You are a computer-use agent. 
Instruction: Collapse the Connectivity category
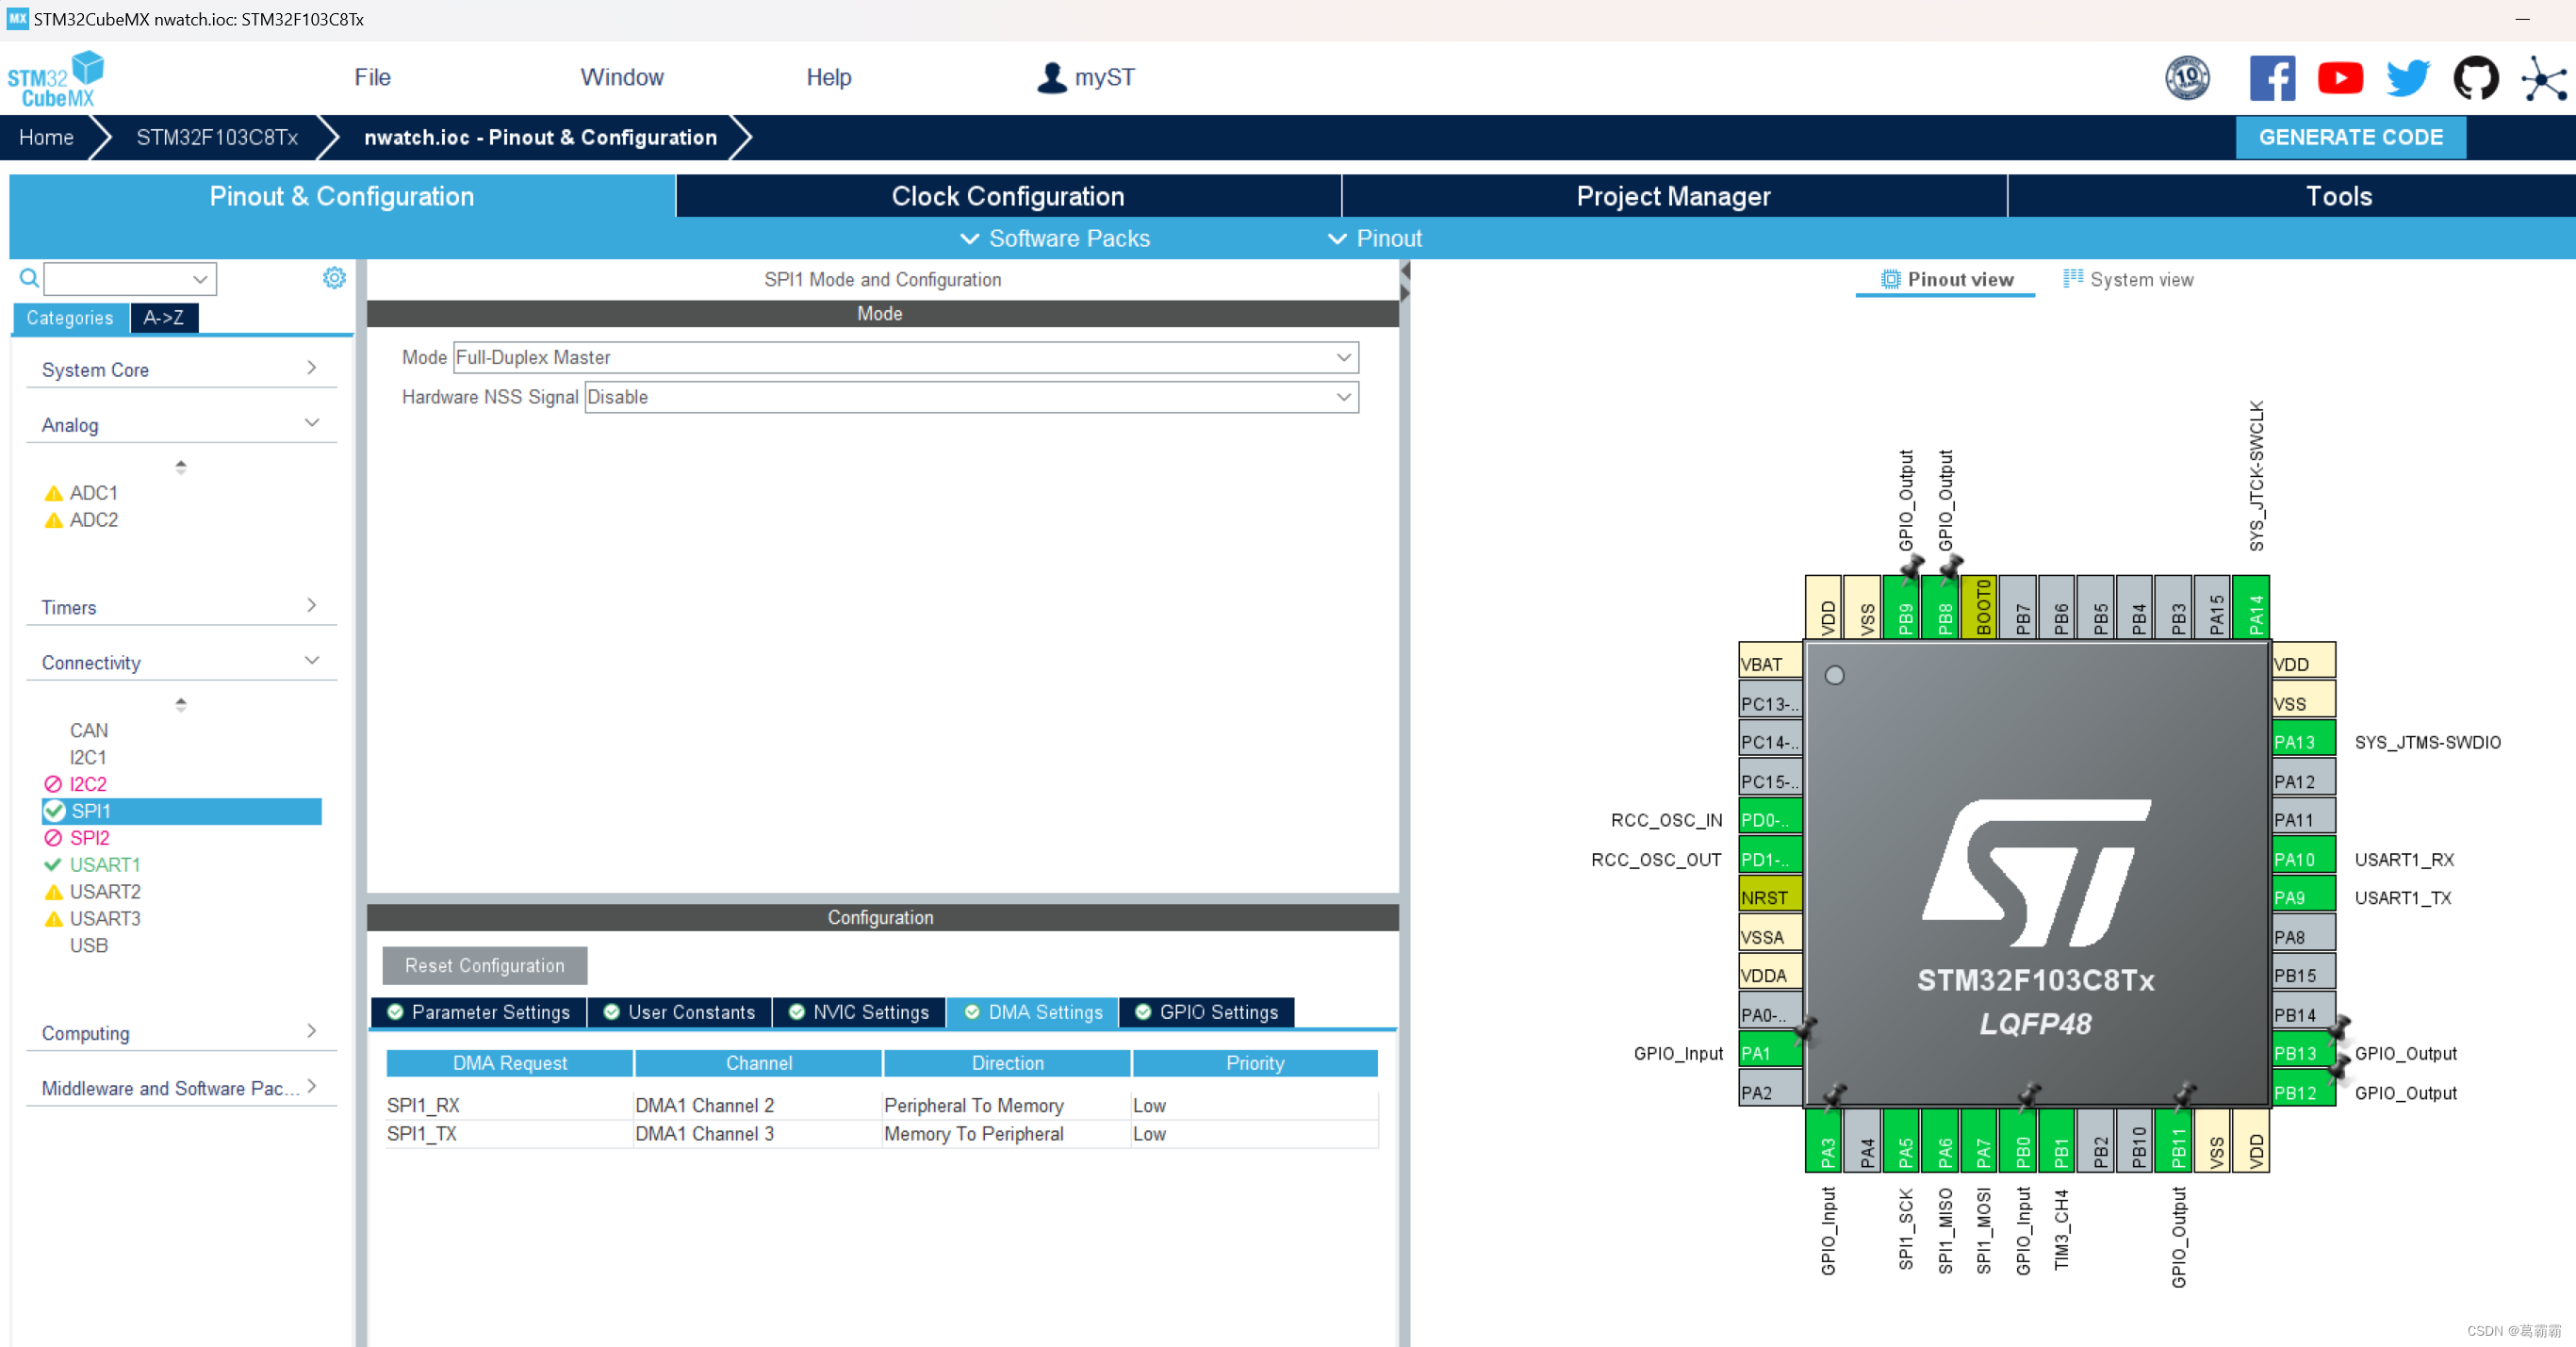coord(180,662)
